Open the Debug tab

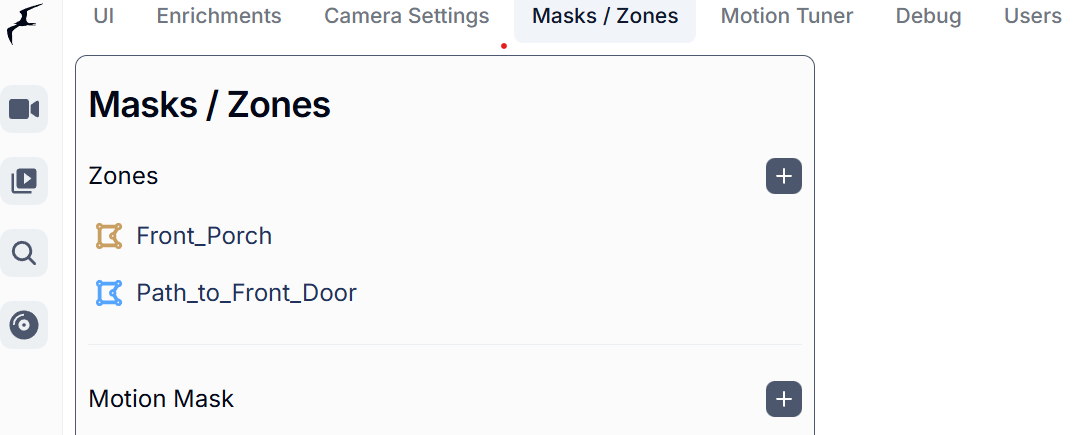928,16
